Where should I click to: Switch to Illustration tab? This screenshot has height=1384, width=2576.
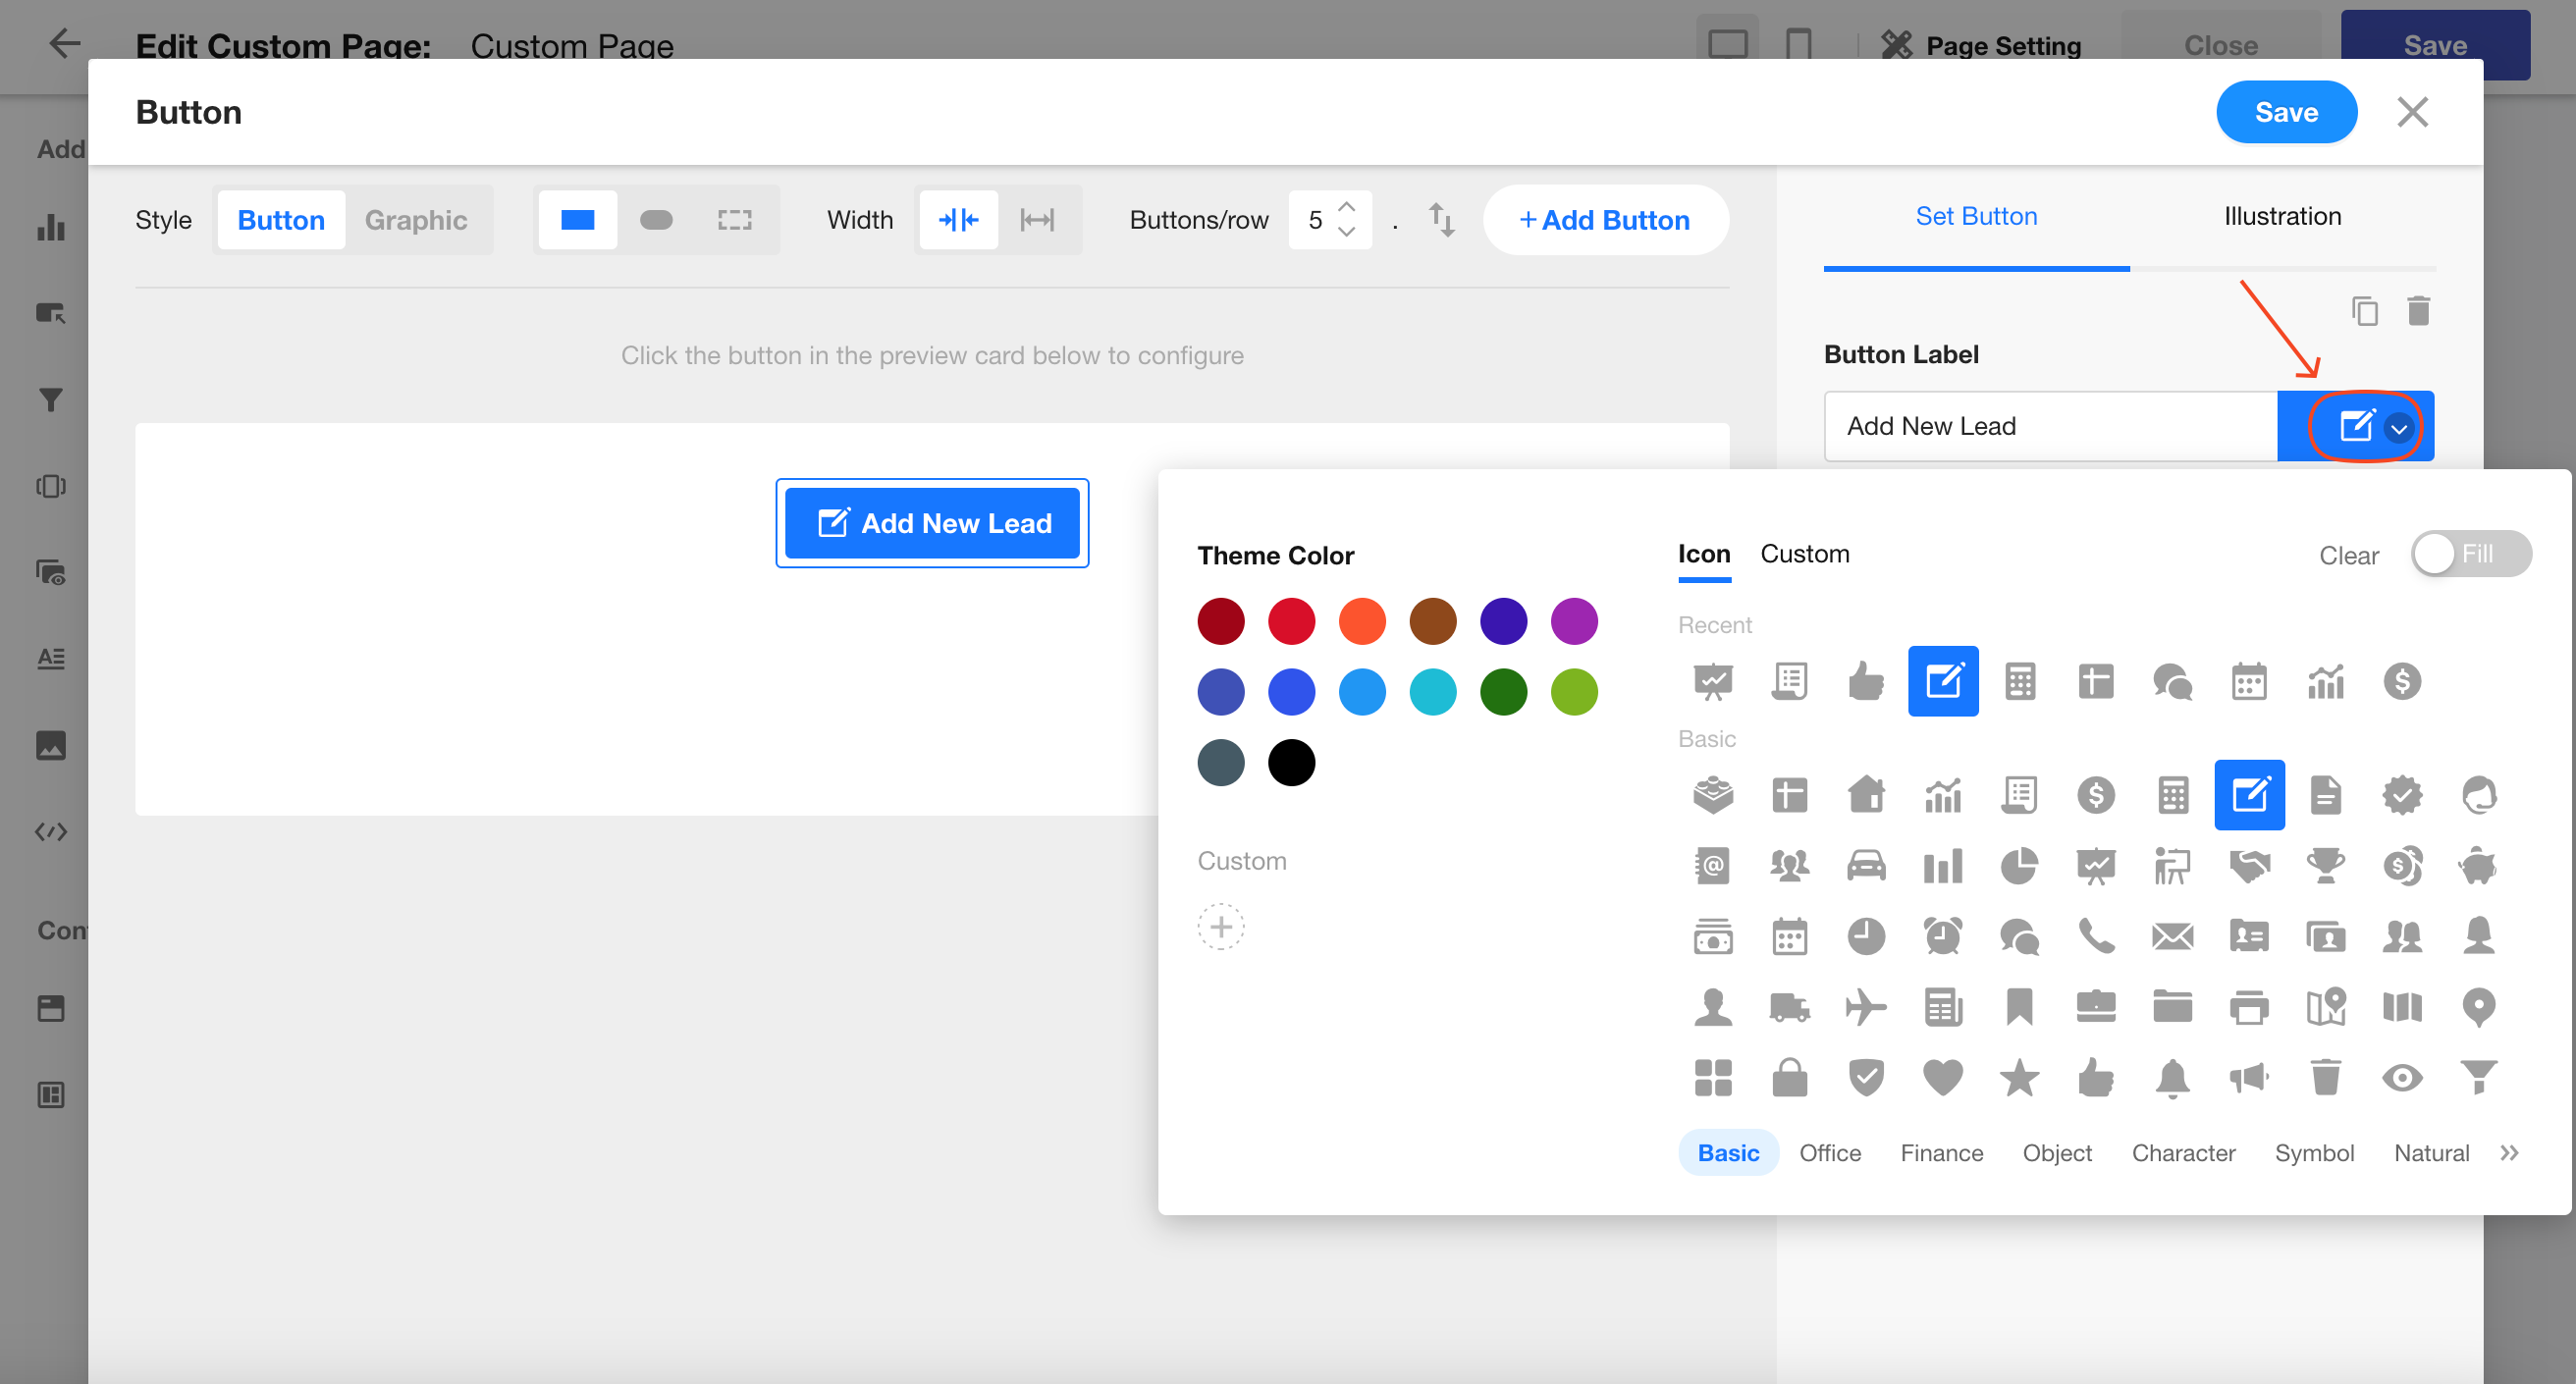pos(2282,216)
